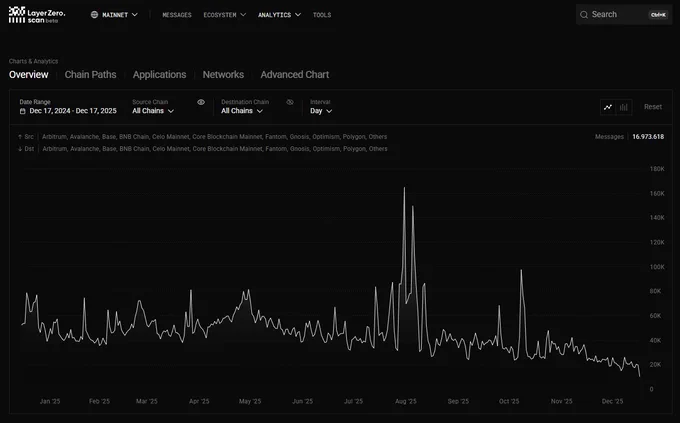
Task: Click the down-arrow Dst legend icon
Action: click(20, 149)
